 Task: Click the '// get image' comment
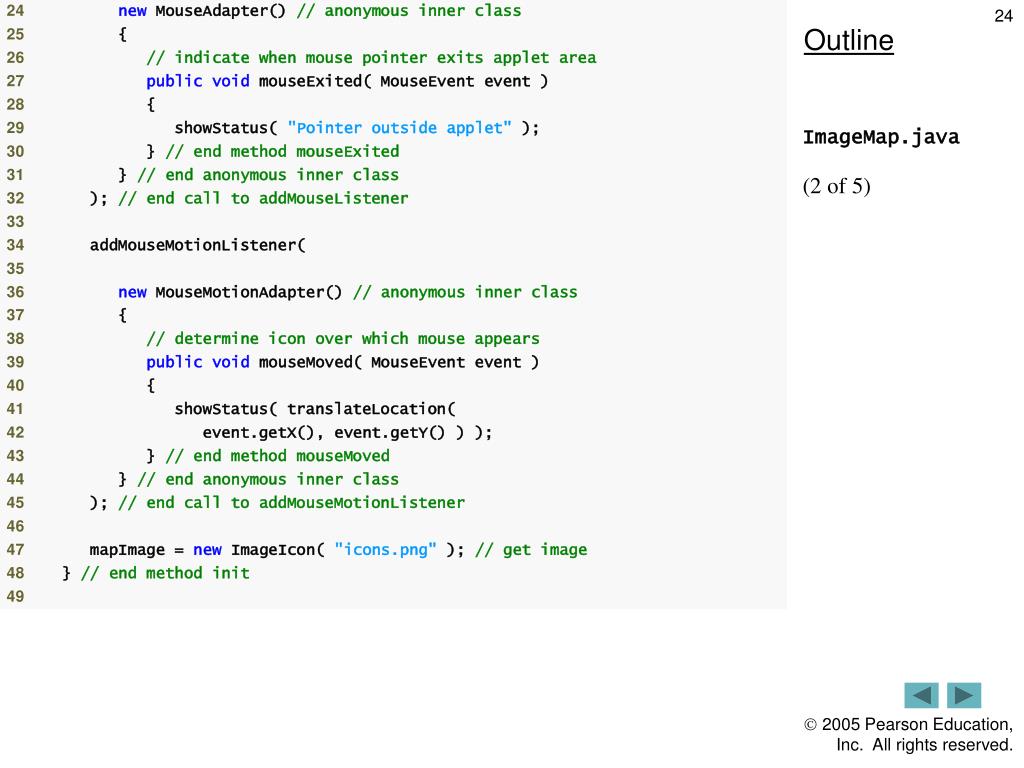(531, 550)
